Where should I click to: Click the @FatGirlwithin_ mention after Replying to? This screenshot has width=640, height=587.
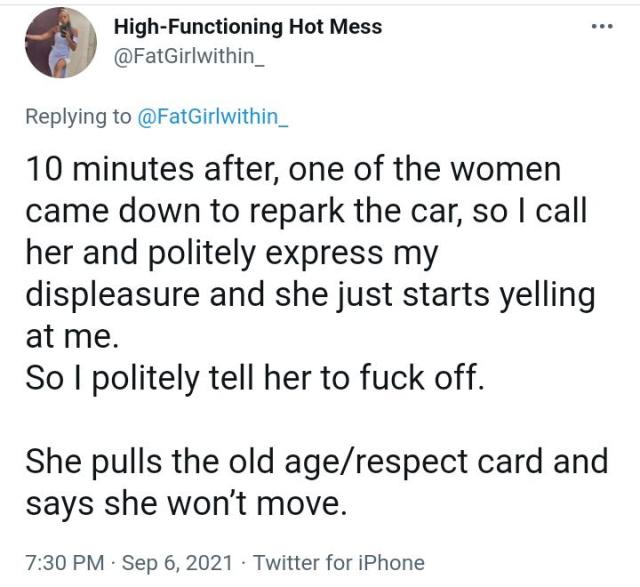(x=212, y=117)
